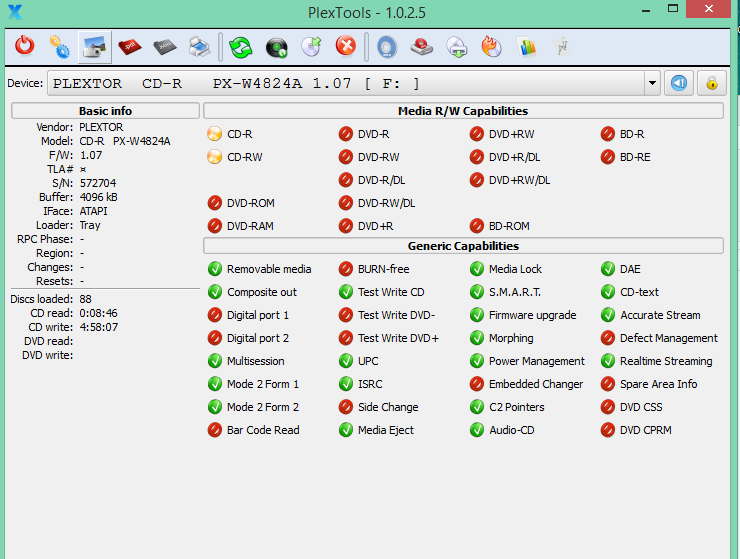Image resolution: width=740 pixels, height=559 pixels.
Task: Click the faded graph toolbar icon
Action: click(x=562, y=47)
